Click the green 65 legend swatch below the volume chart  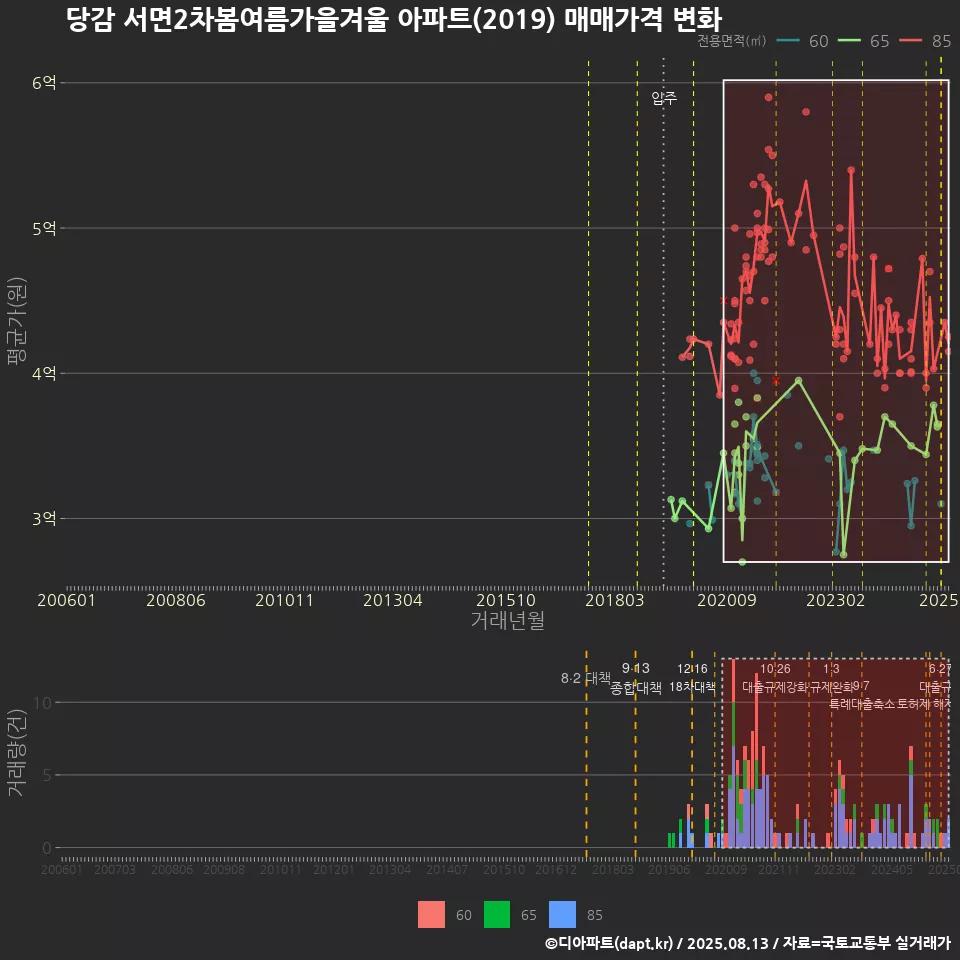tap(497, 915)
